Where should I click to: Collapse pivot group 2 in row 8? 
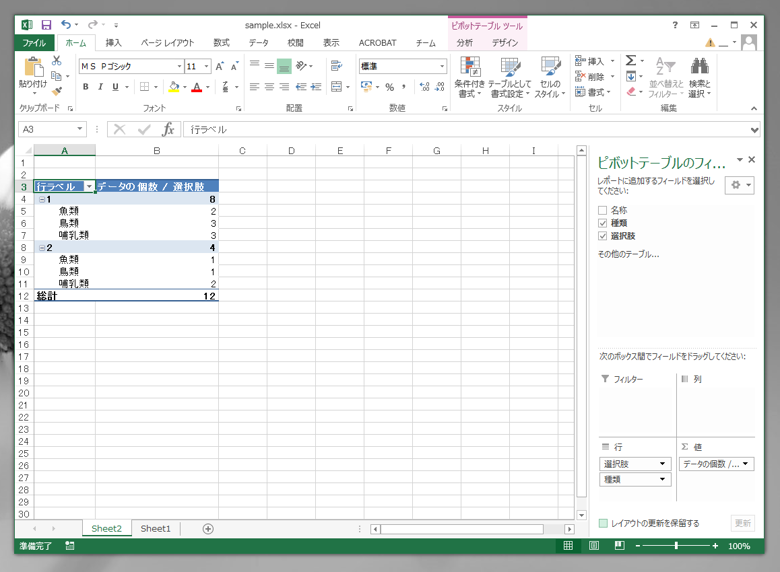42,248
